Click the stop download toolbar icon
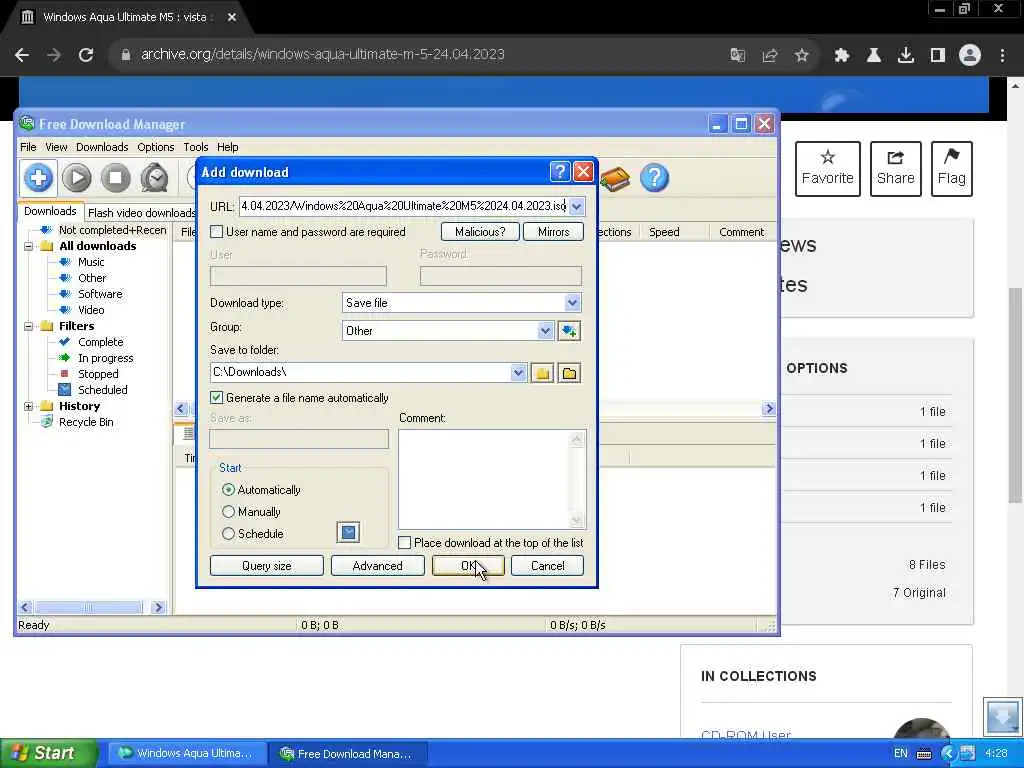 116,178
